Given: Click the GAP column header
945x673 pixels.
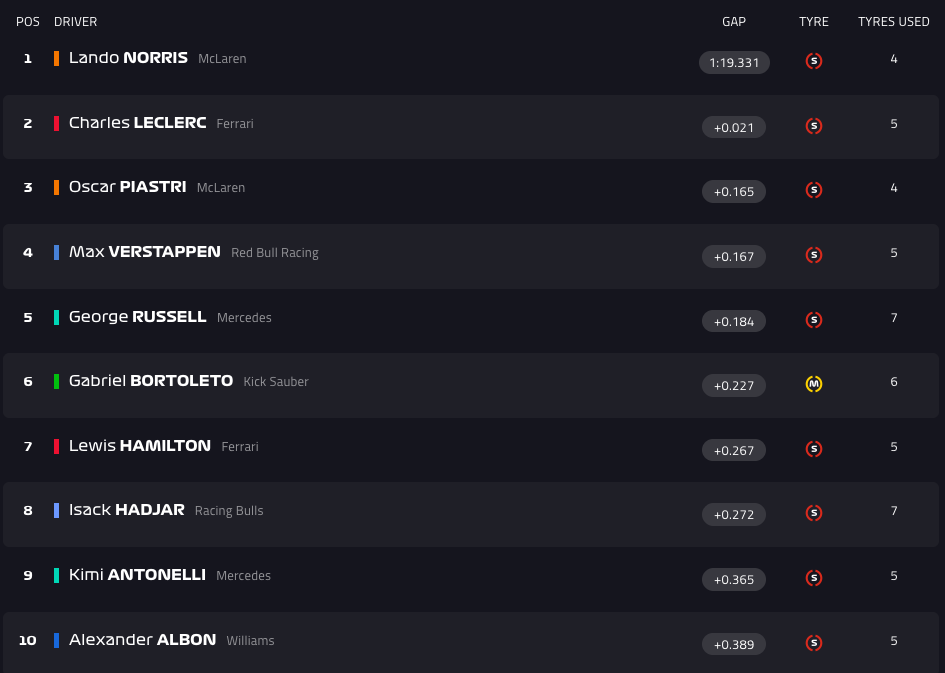Looking at the screenshot, I should 734,22.
